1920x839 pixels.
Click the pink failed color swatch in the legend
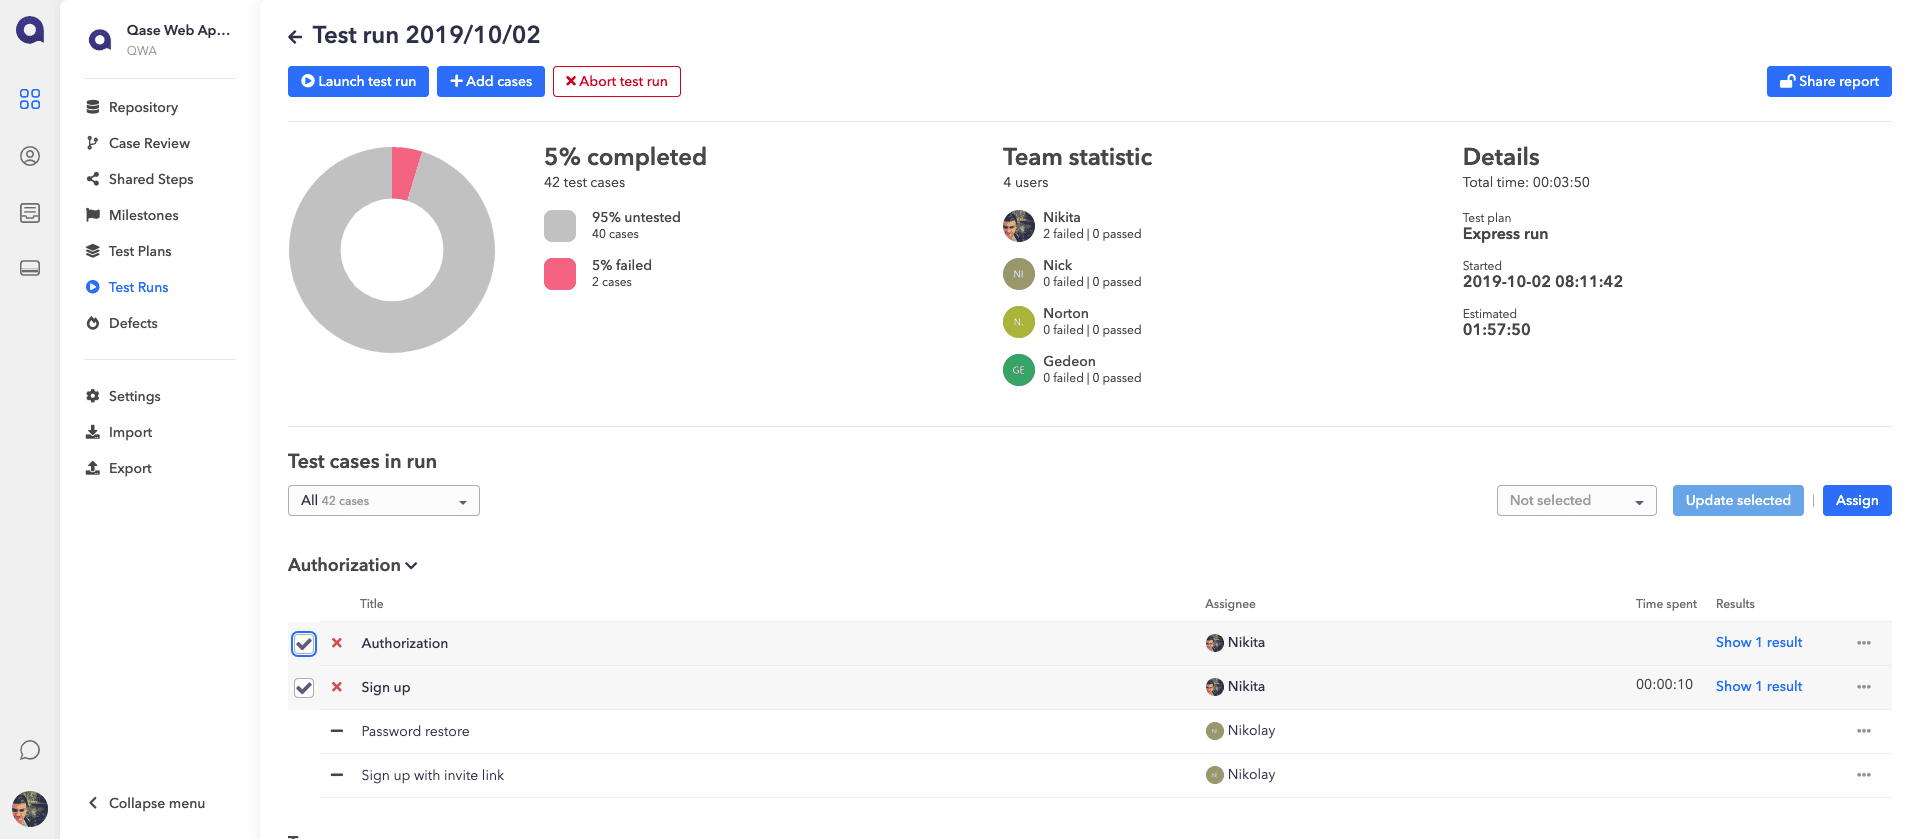click(x=560, y=274)
